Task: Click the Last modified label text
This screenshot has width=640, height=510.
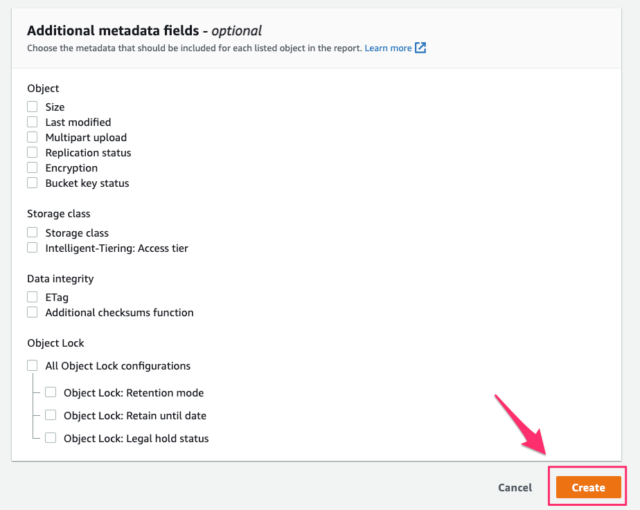Action: coord(78,122)
